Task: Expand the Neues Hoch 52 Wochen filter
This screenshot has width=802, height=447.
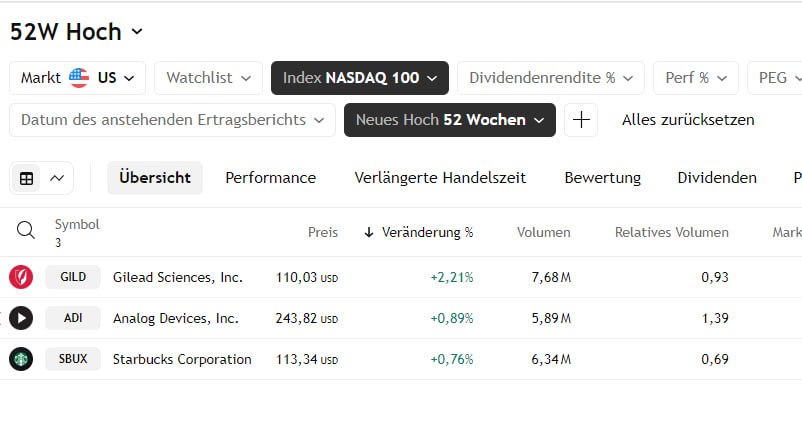Action: [449, 120]
